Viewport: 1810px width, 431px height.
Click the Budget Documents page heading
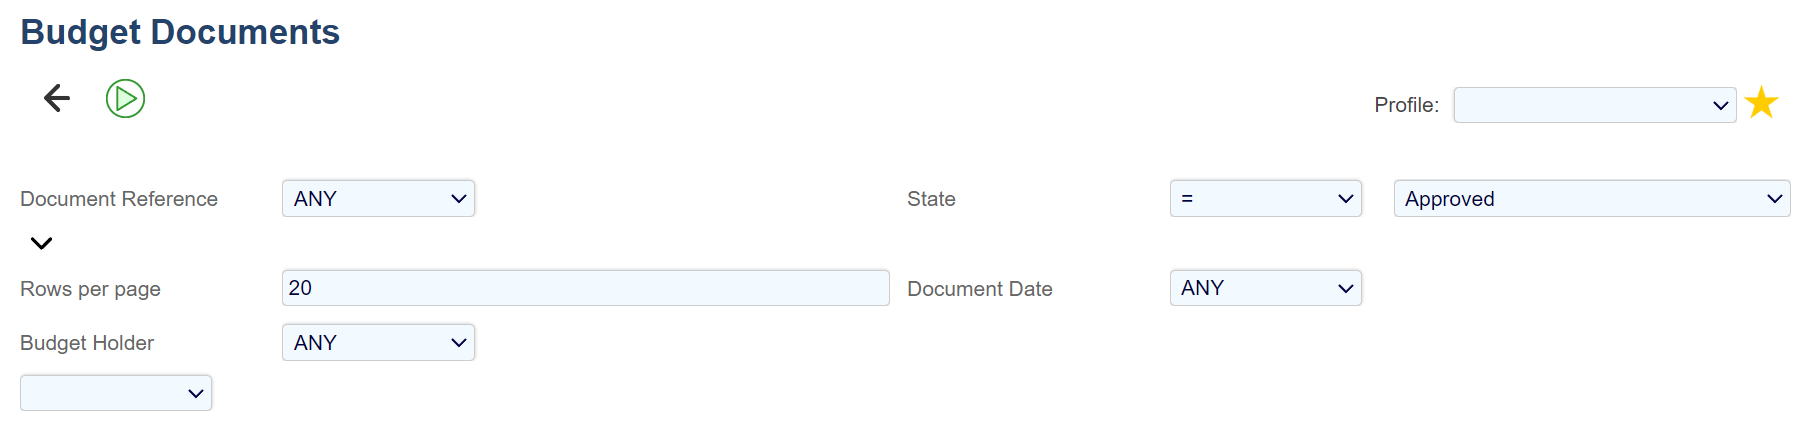(180, 32)
